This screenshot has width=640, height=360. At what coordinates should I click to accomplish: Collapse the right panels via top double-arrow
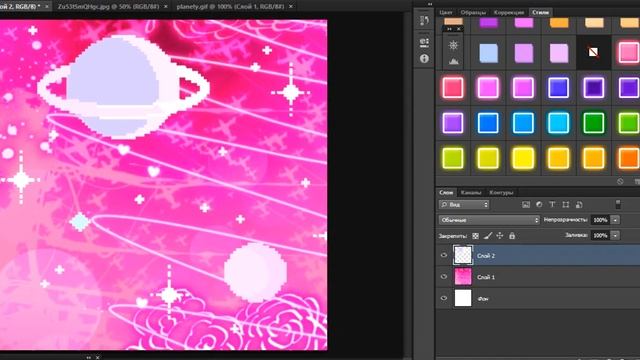point(430,4)
